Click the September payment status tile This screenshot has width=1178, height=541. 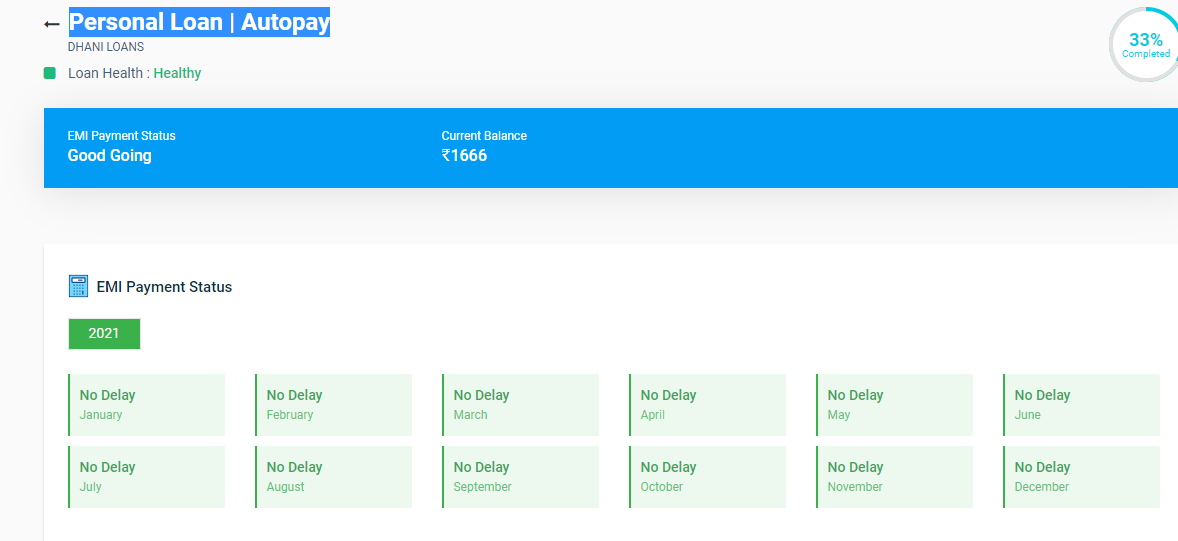pyautogui.click(x=520, y=477)
